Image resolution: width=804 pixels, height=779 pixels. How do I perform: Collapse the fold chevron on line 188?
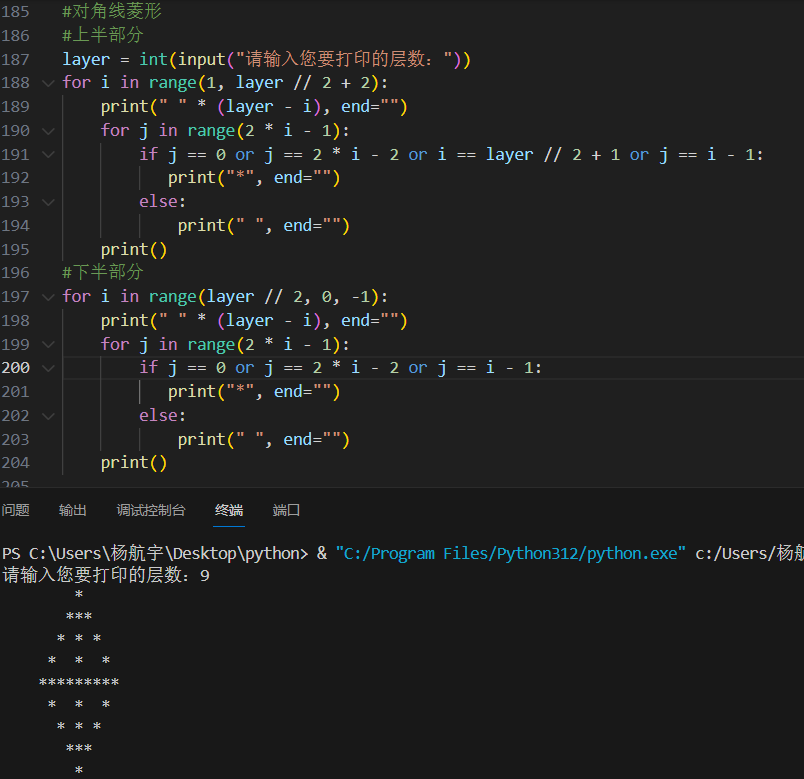tap(48, 83)
